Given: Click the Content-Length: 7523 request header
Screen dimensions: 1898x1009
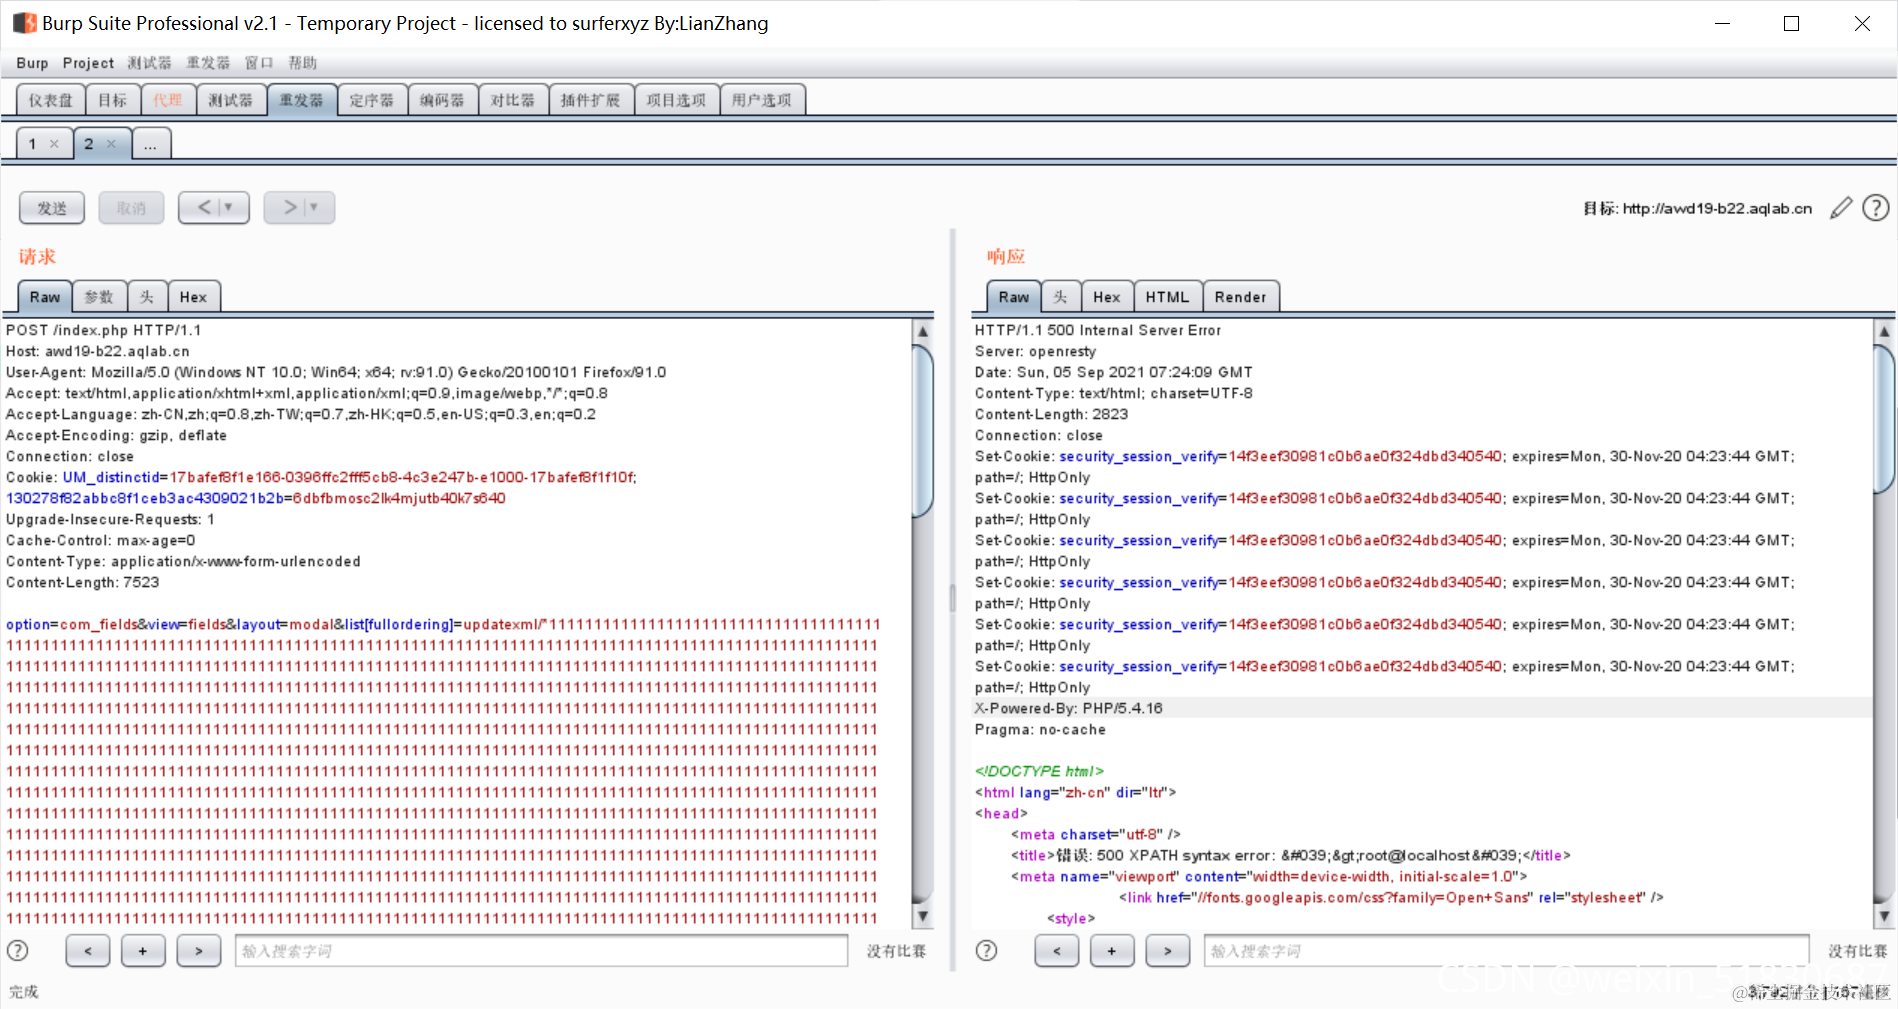Looking at the screenshot, I should point(83,582).
